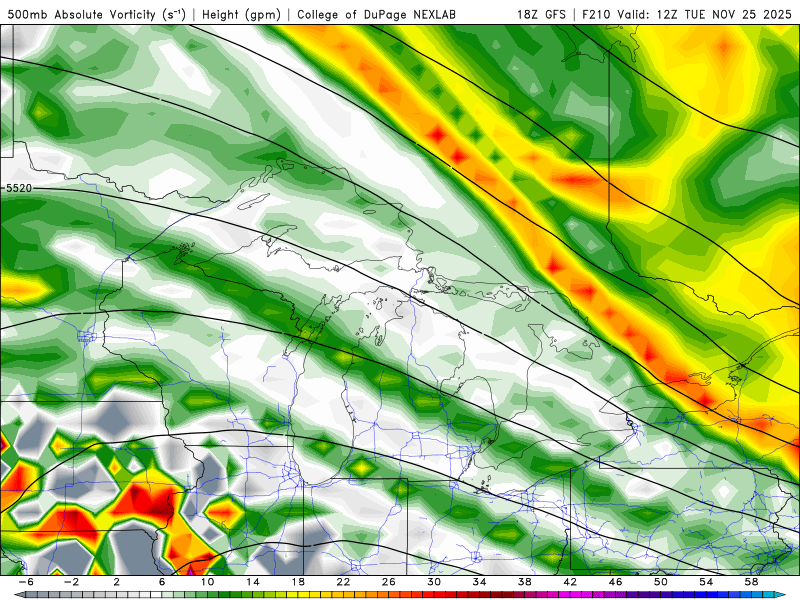Click the 34 colorbar tick label
Image resolution: width=800 pixels, height=600 pixels.
click(x=479, y=582)
